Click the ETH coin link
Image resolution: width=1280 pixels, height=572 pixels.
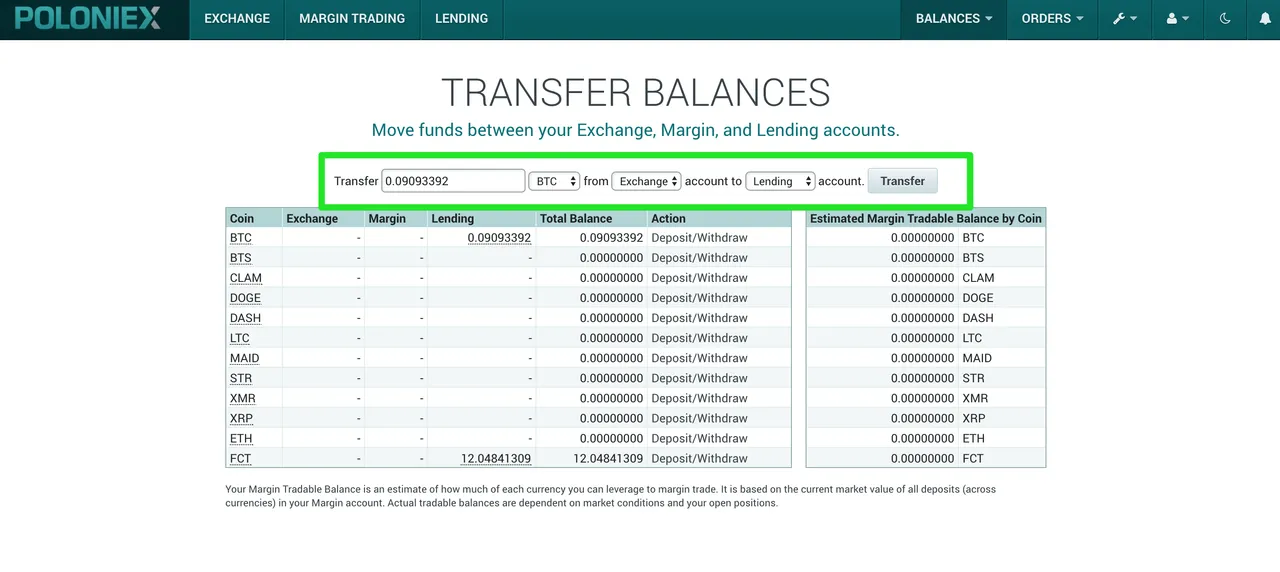coord(241,438)
